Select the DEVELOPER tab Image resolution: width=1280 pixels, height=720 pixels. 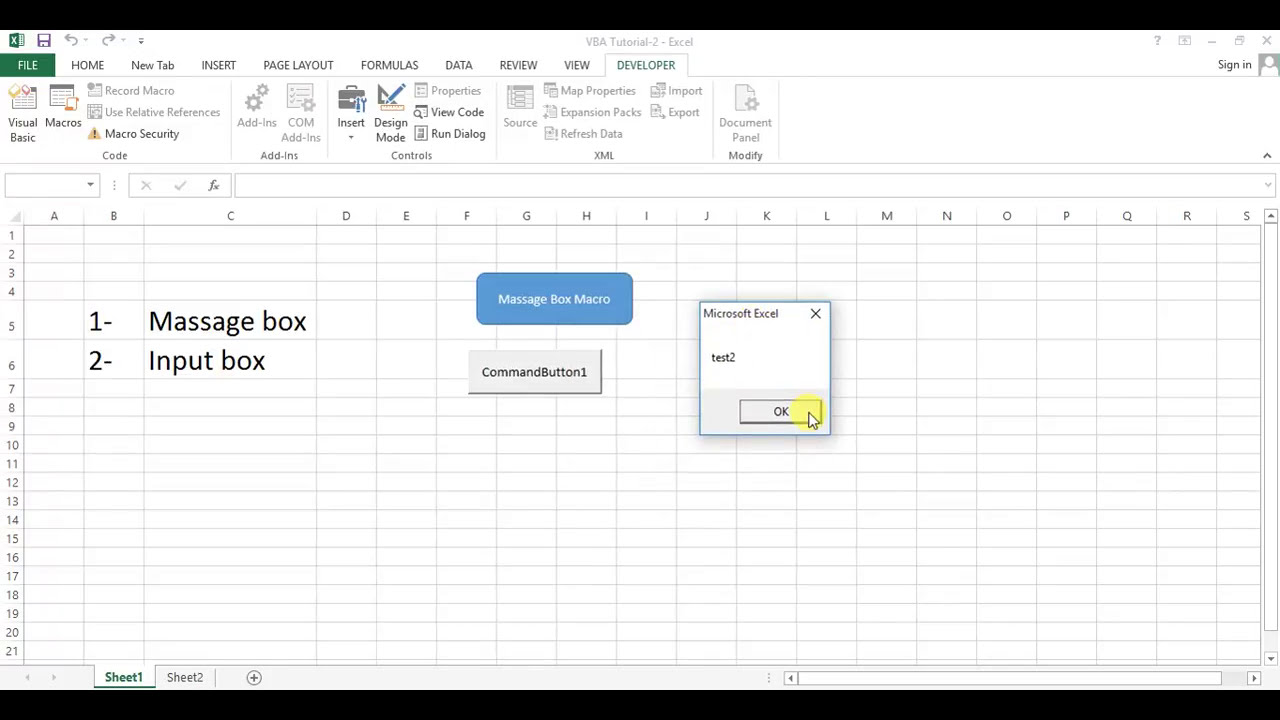(x=645, y=65)
